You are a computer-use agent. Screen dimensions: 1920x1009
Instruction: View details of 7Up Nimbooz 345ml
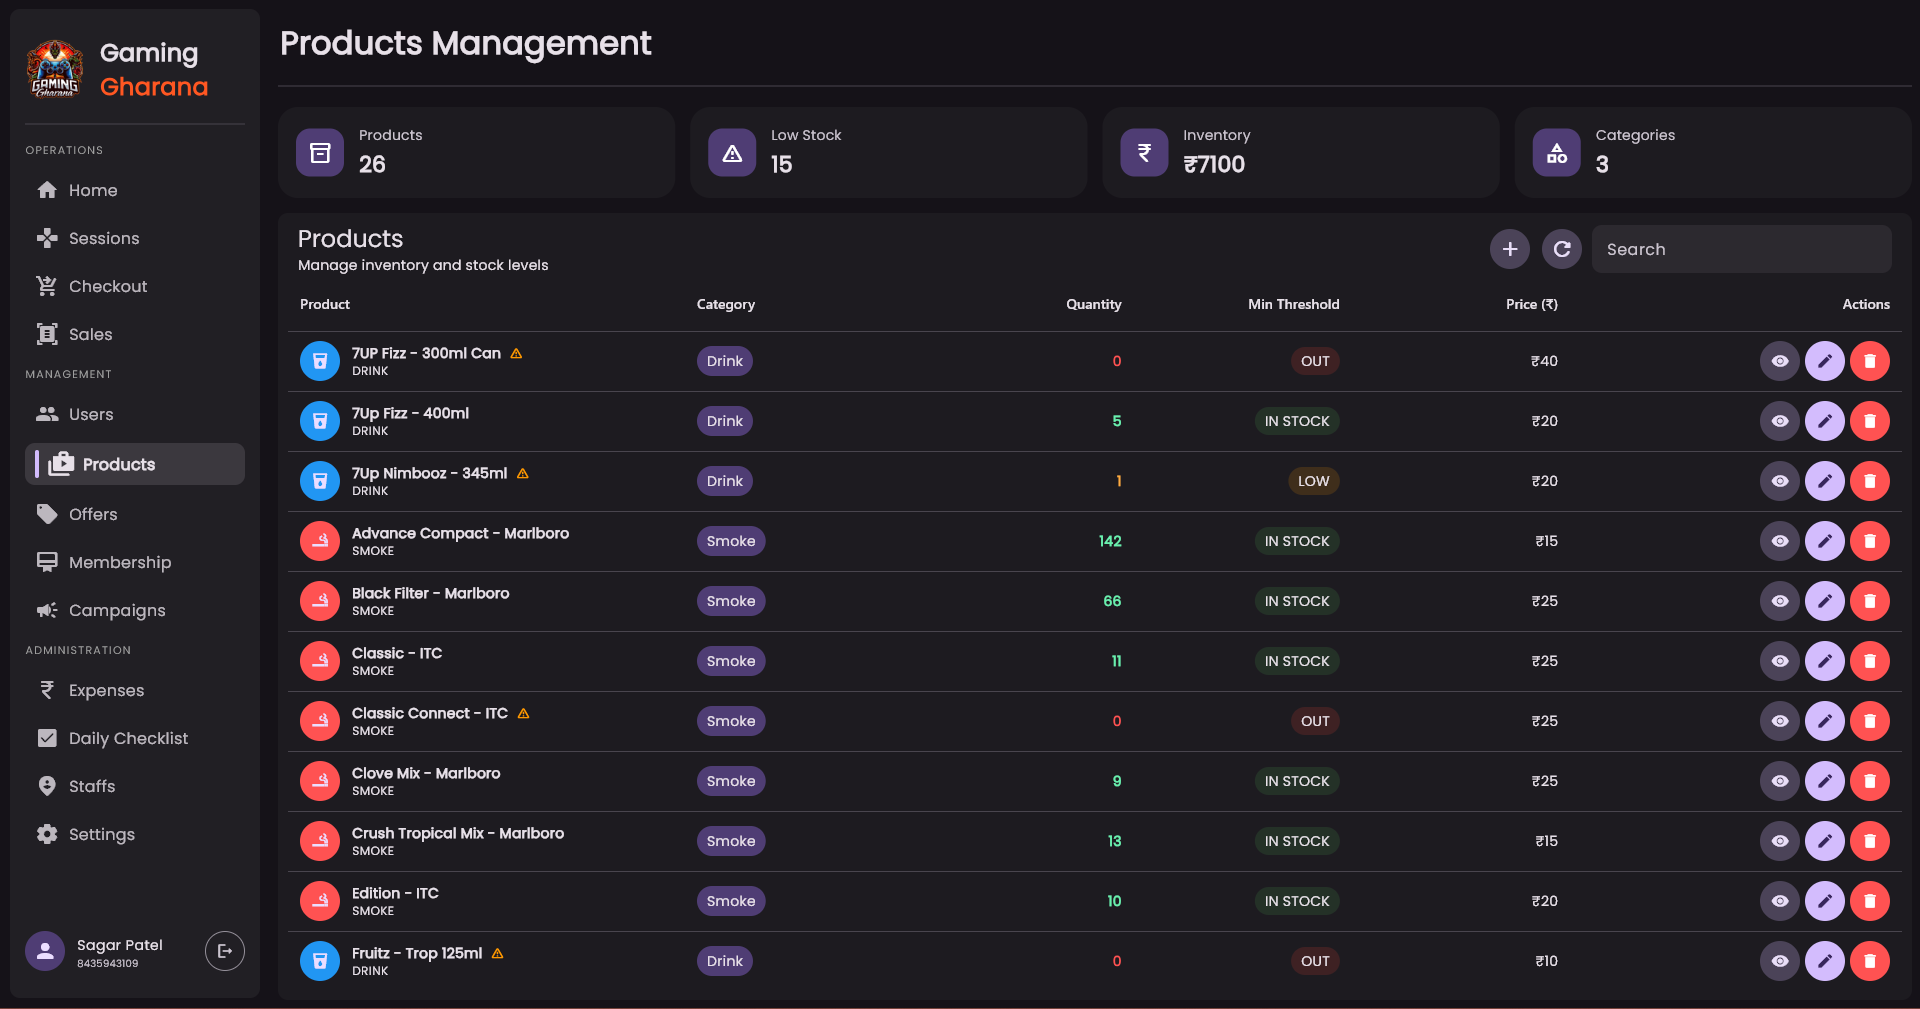(x=1779, y=481)
